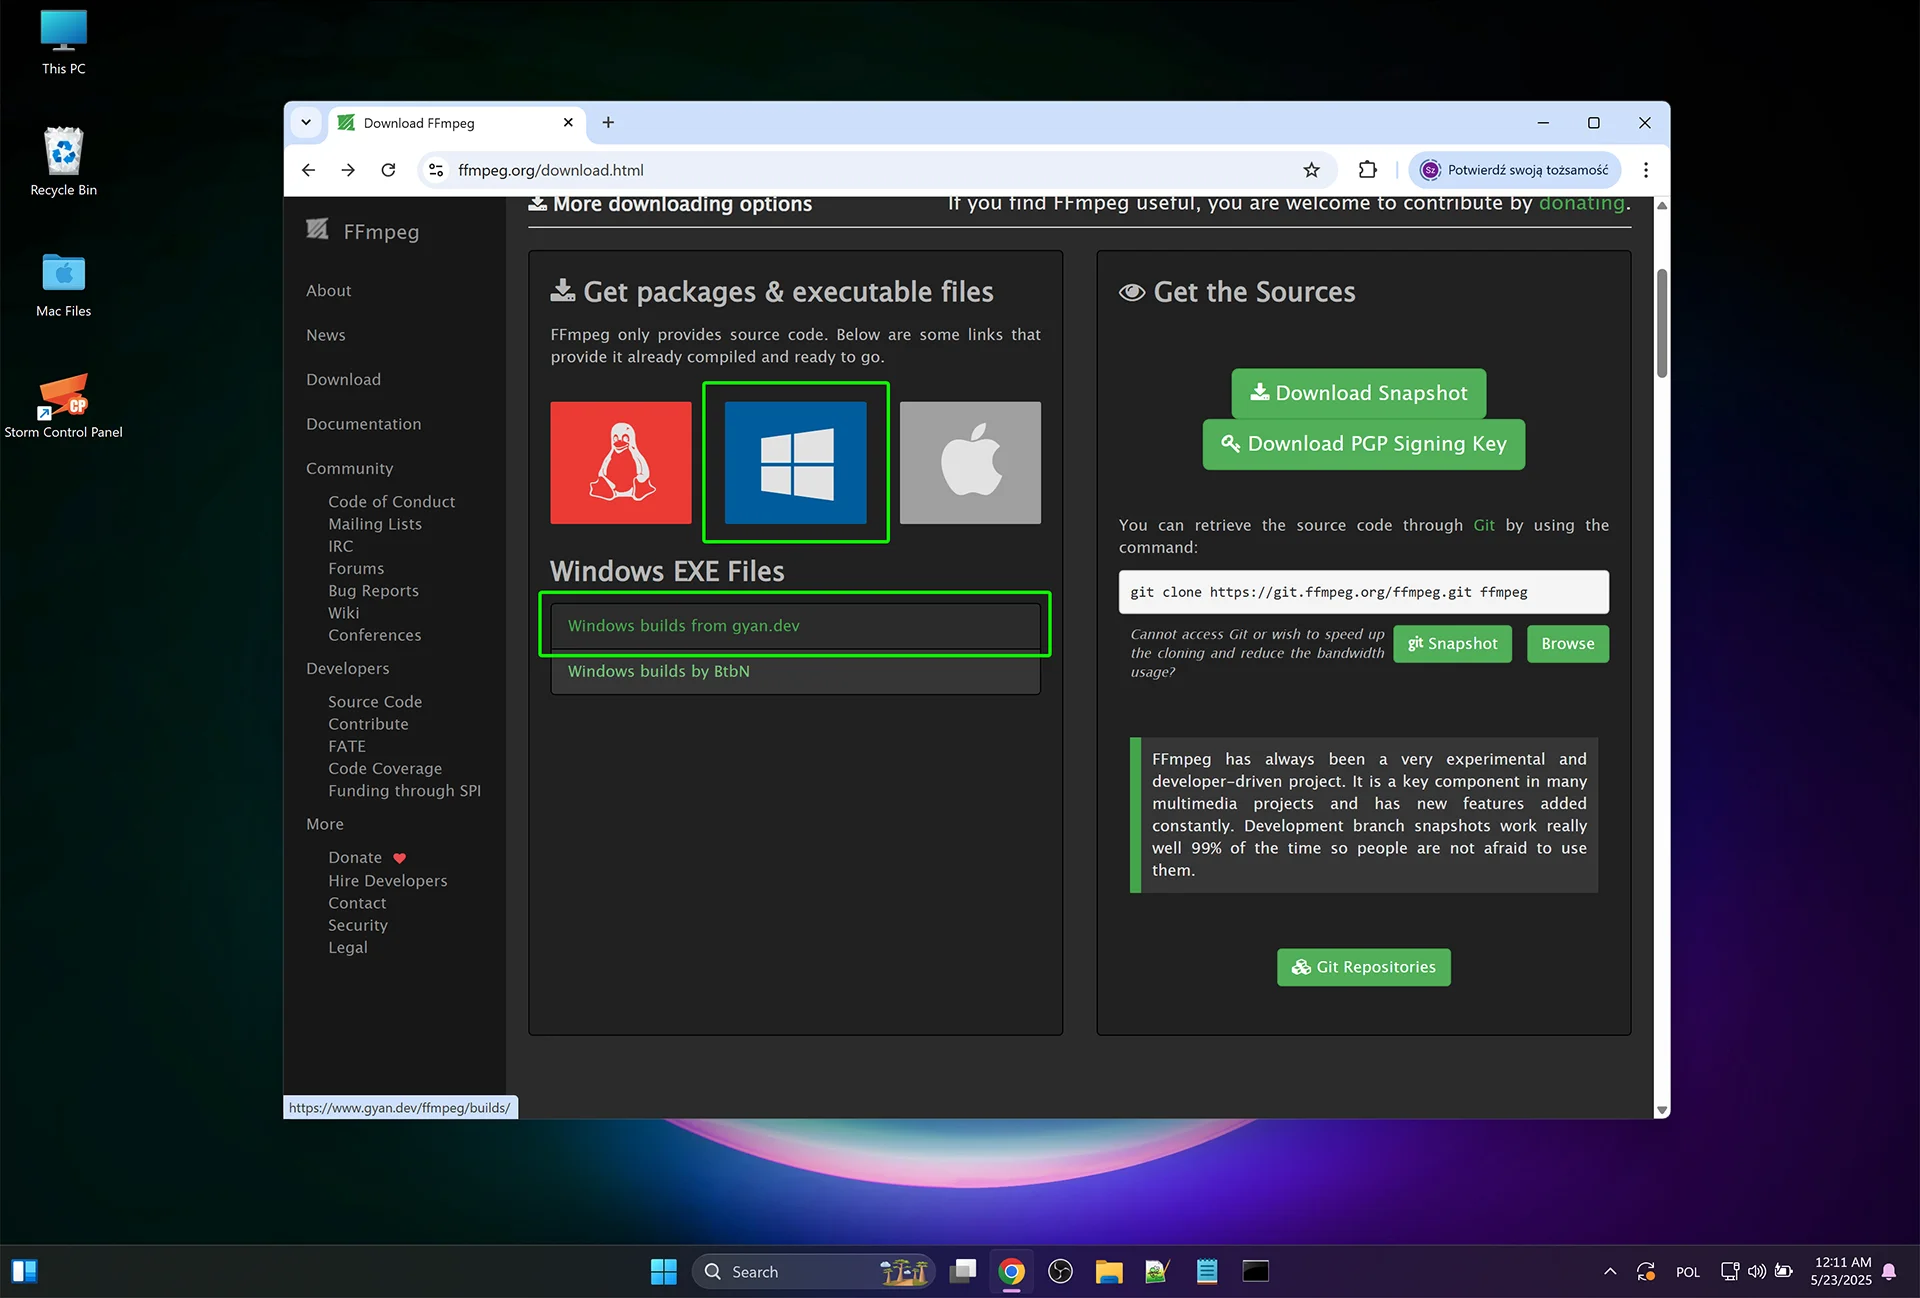The image size is (1920, 1298).
Task: Open the tab search chevron
Action: tap(306, 123)
